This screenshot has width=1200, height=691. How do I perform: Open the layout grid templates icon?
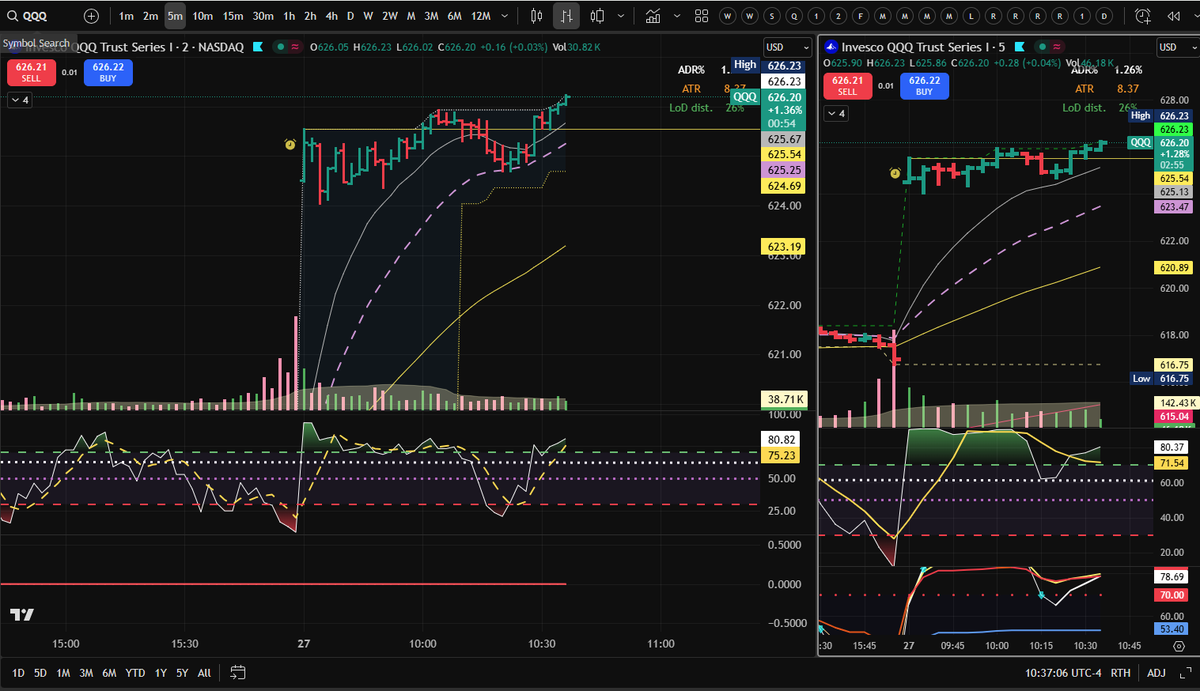(701, 16)
